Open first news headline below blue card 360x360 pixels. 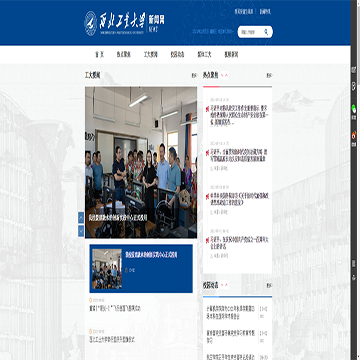click(x=115, y=309)
